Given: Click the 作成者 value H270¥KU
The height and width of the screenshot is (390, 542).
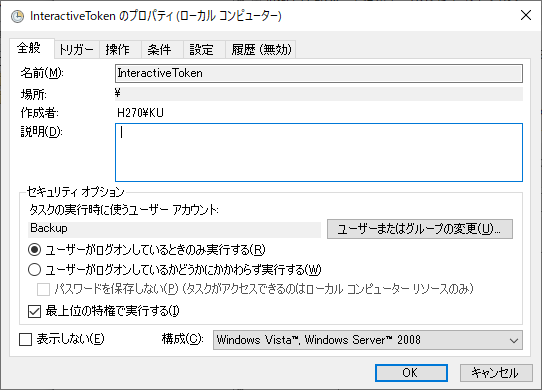Looking at the screenshot, I should [140, 113].
